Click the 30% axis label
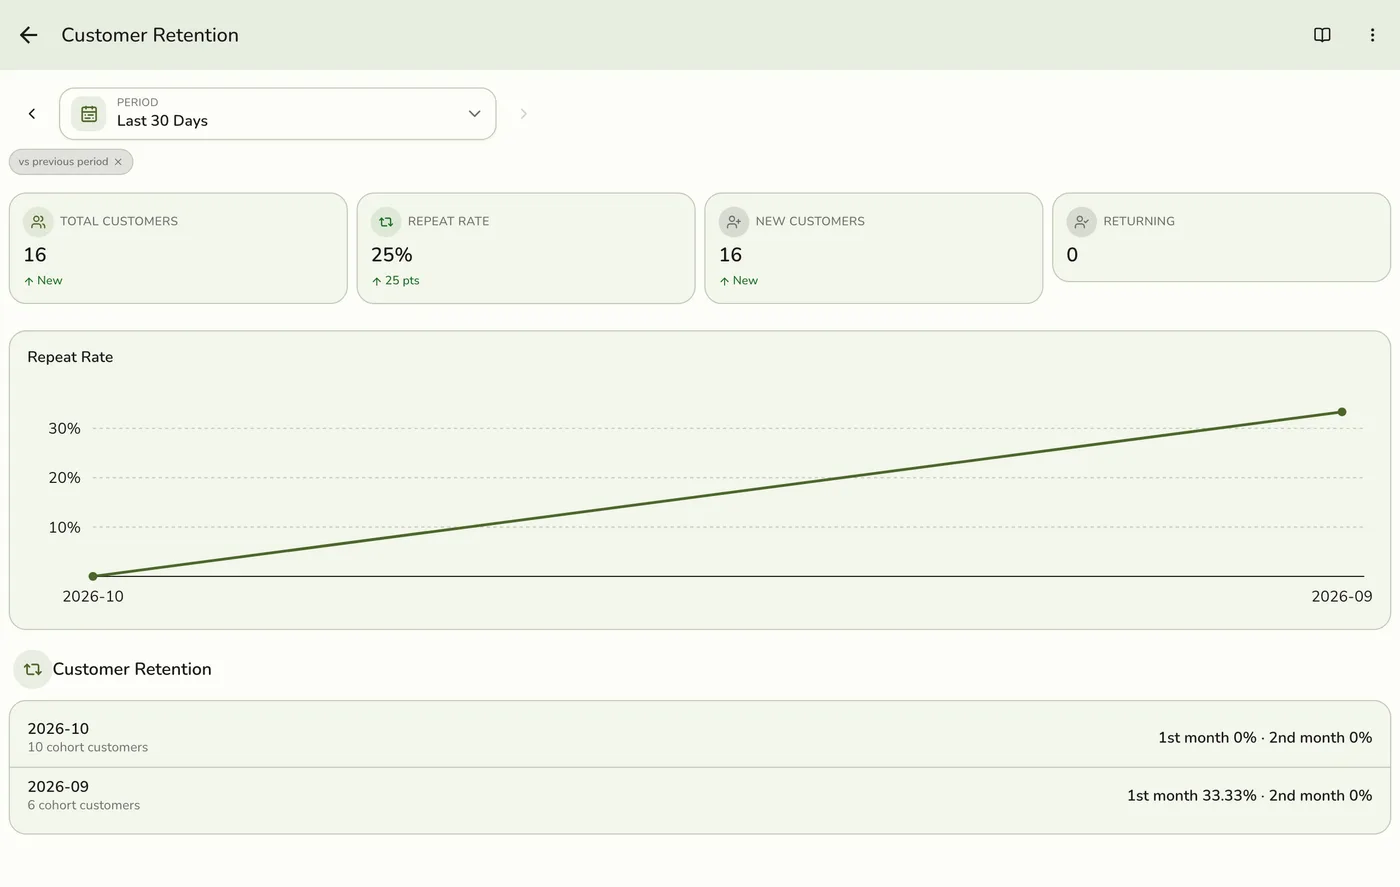Viewport: 1400px width, 887px height. click(65, 428)
